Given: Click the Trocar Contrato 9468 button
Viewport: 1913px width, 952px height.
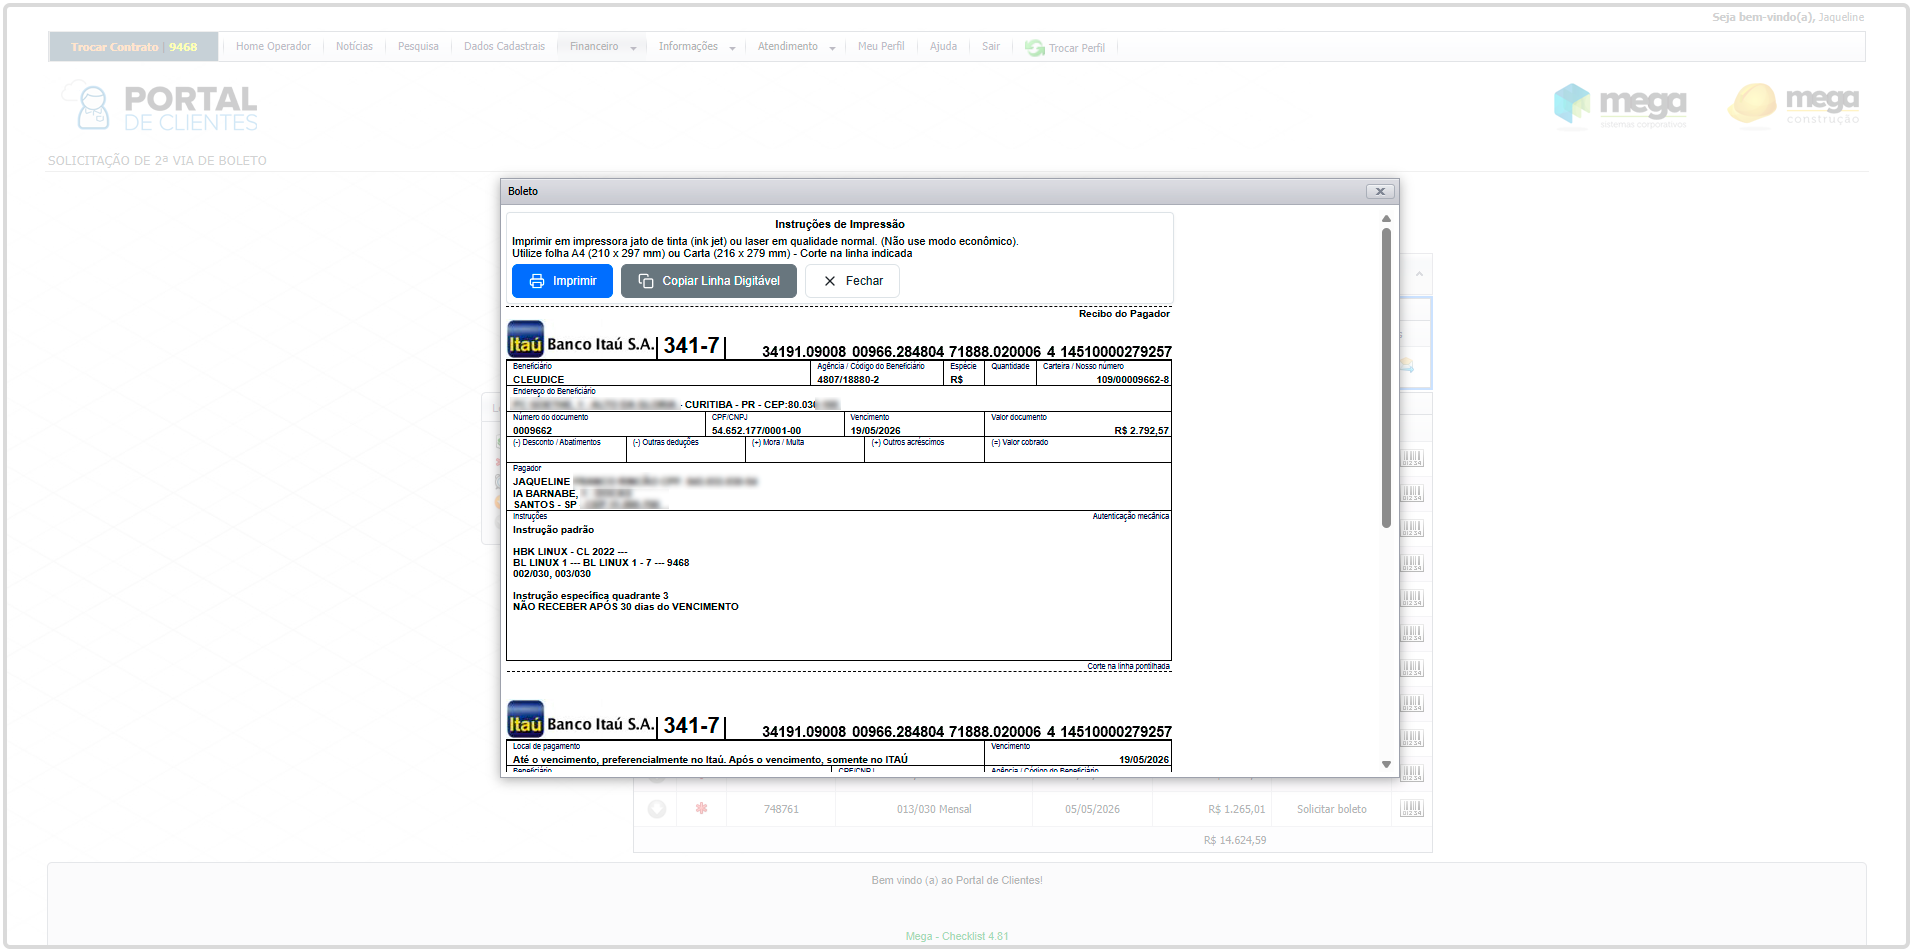Looking at the screenshot, I should point(134,47).
